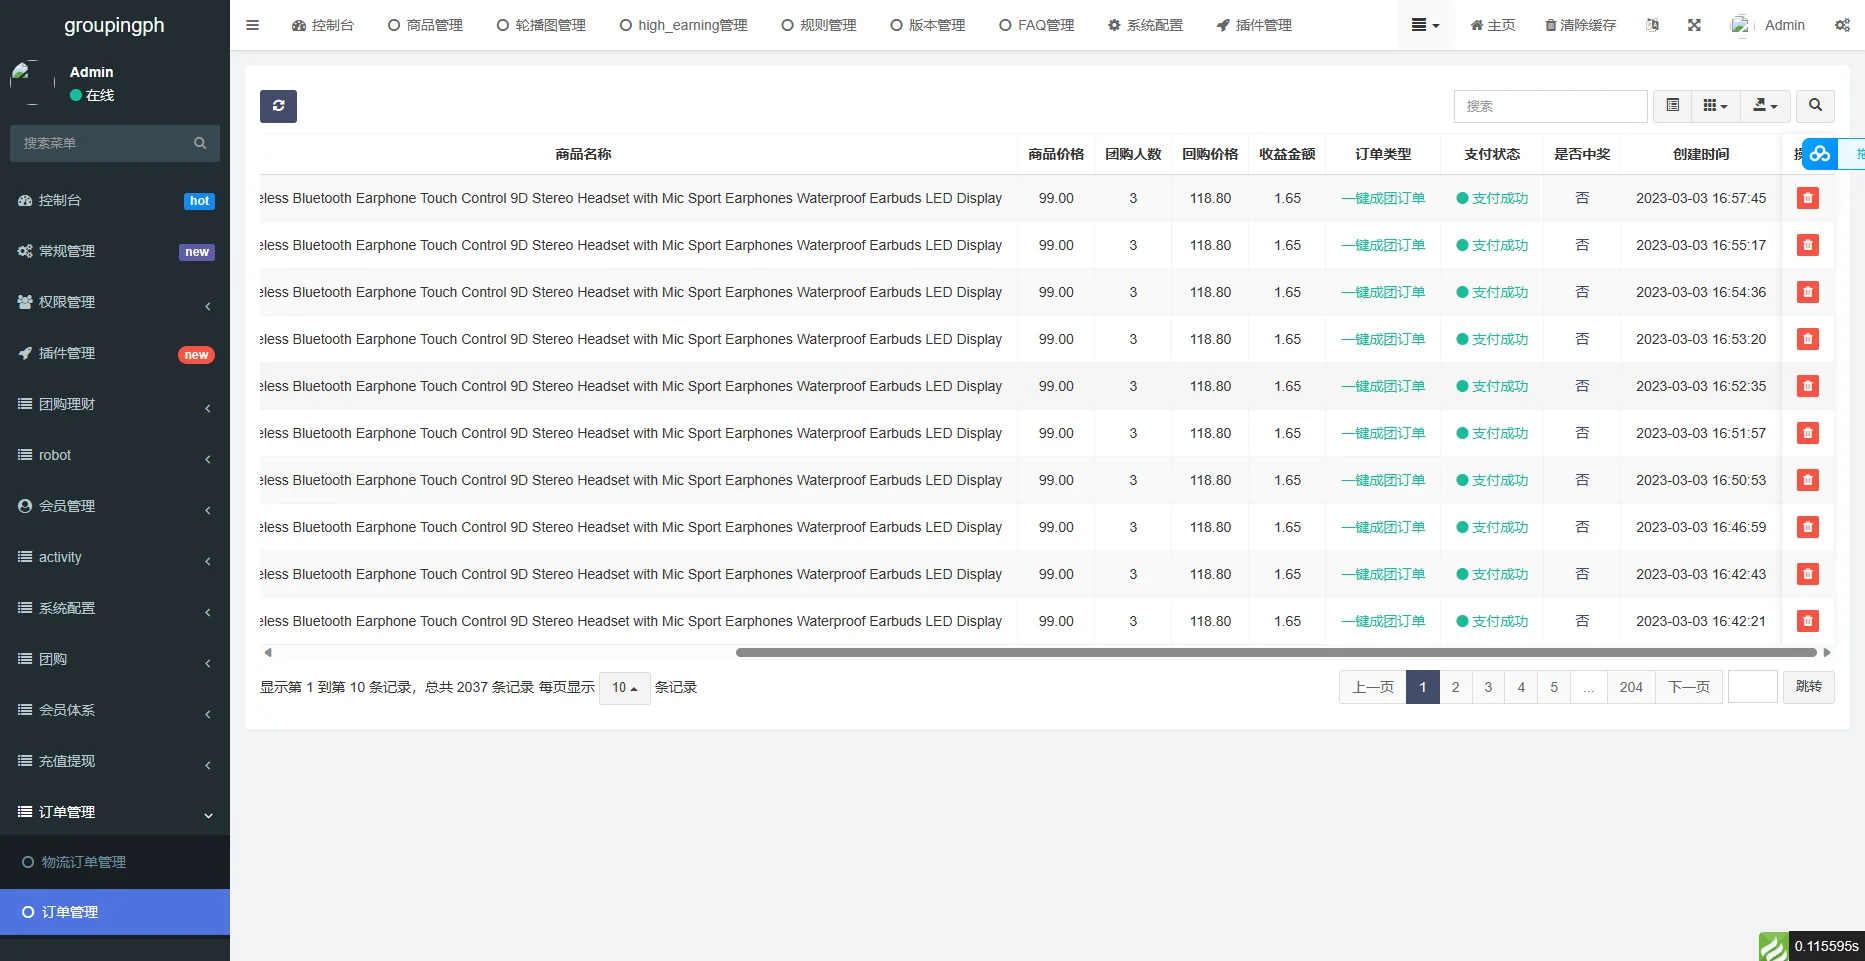Expand the 团购理财 sidebar menu

115,404
